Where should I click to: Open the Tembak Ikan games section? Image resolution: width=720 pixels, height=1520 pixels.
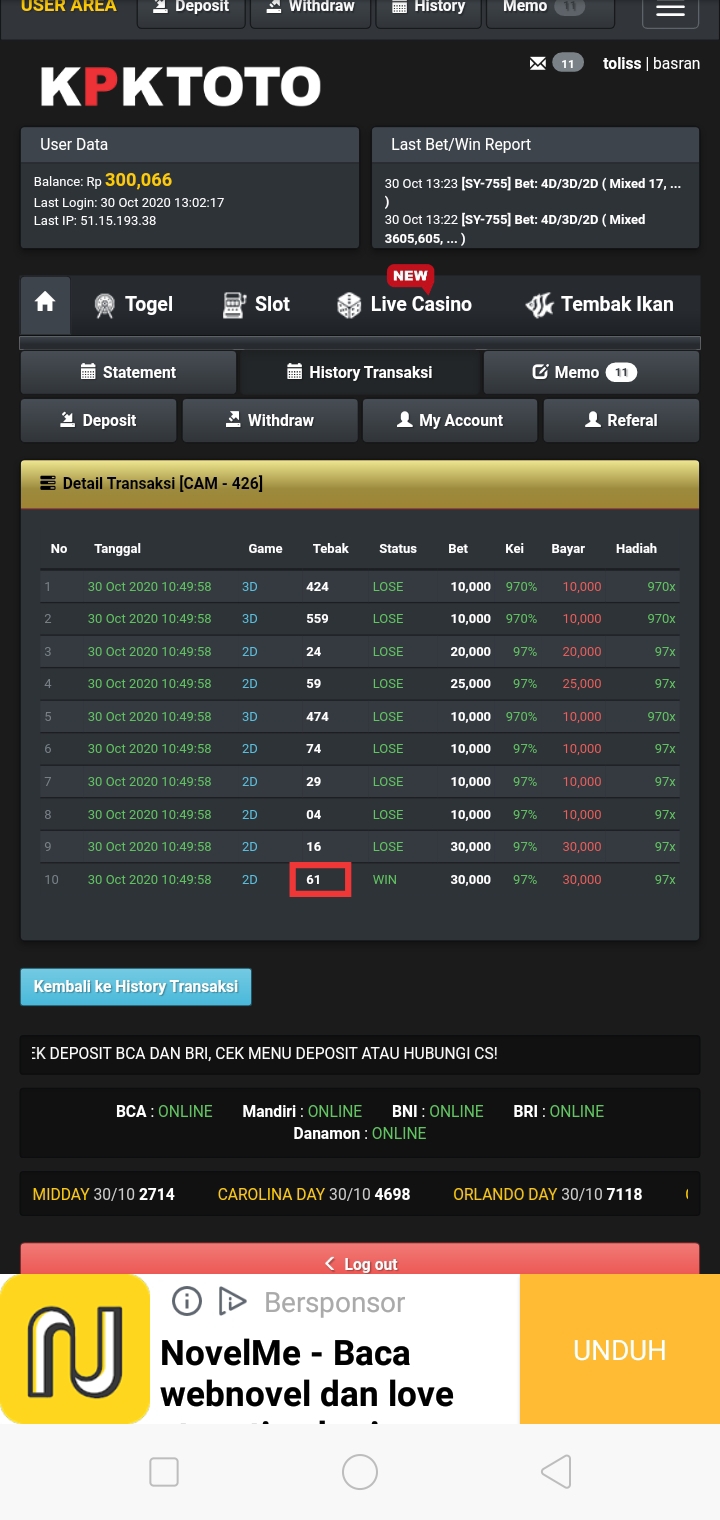pos(600,305)
